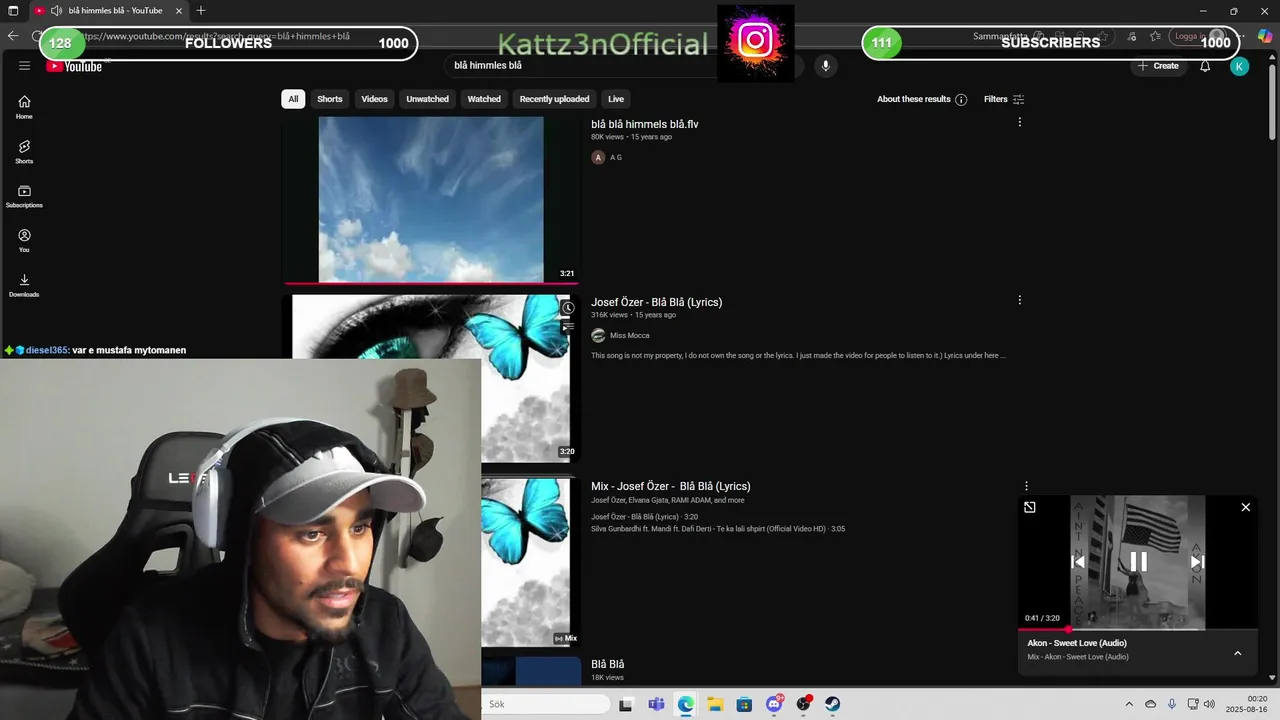Select the Videos filter chip
1280x720 pixels.
374,99
